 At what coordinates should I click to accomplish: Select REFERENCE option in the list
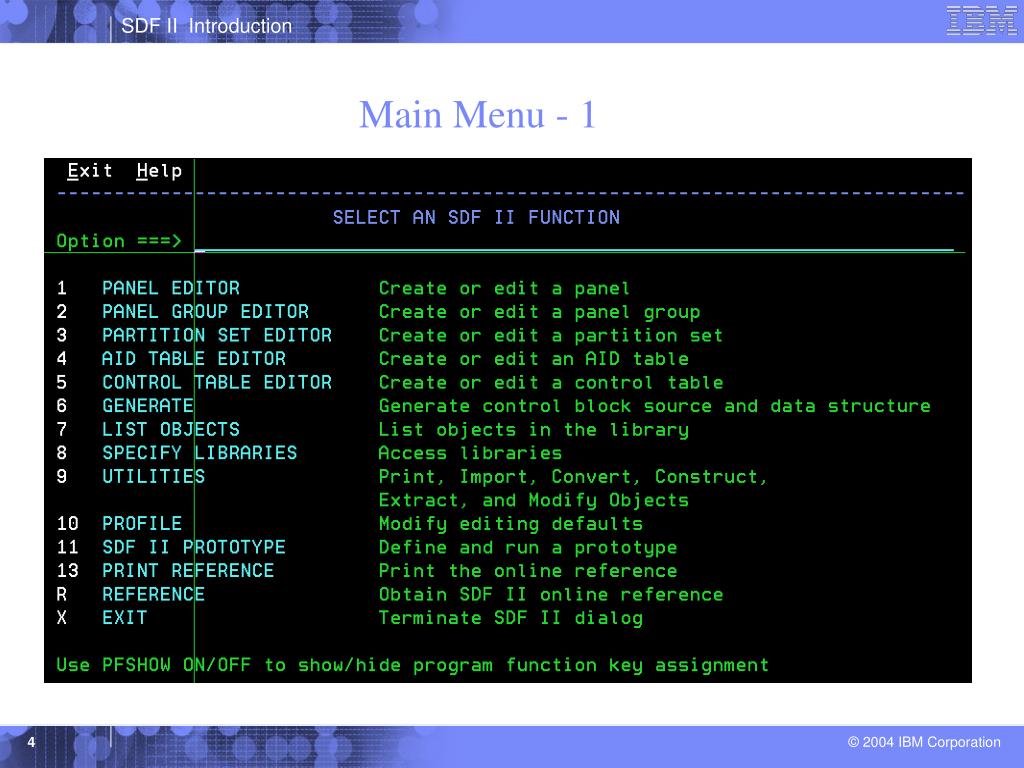click(x=153, y=594)
